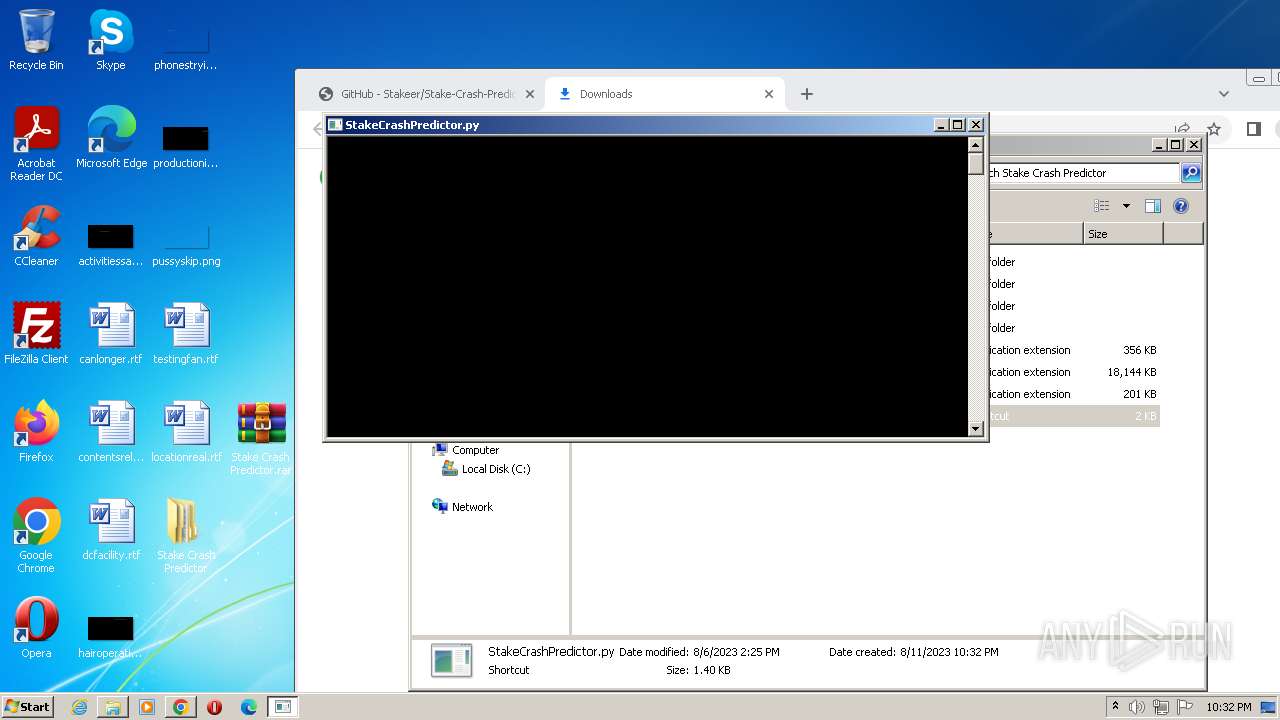The width and height of the screenshot is (1280, 720).
Task: Open the Opera desktop shortcut
Action: [36, 628]
